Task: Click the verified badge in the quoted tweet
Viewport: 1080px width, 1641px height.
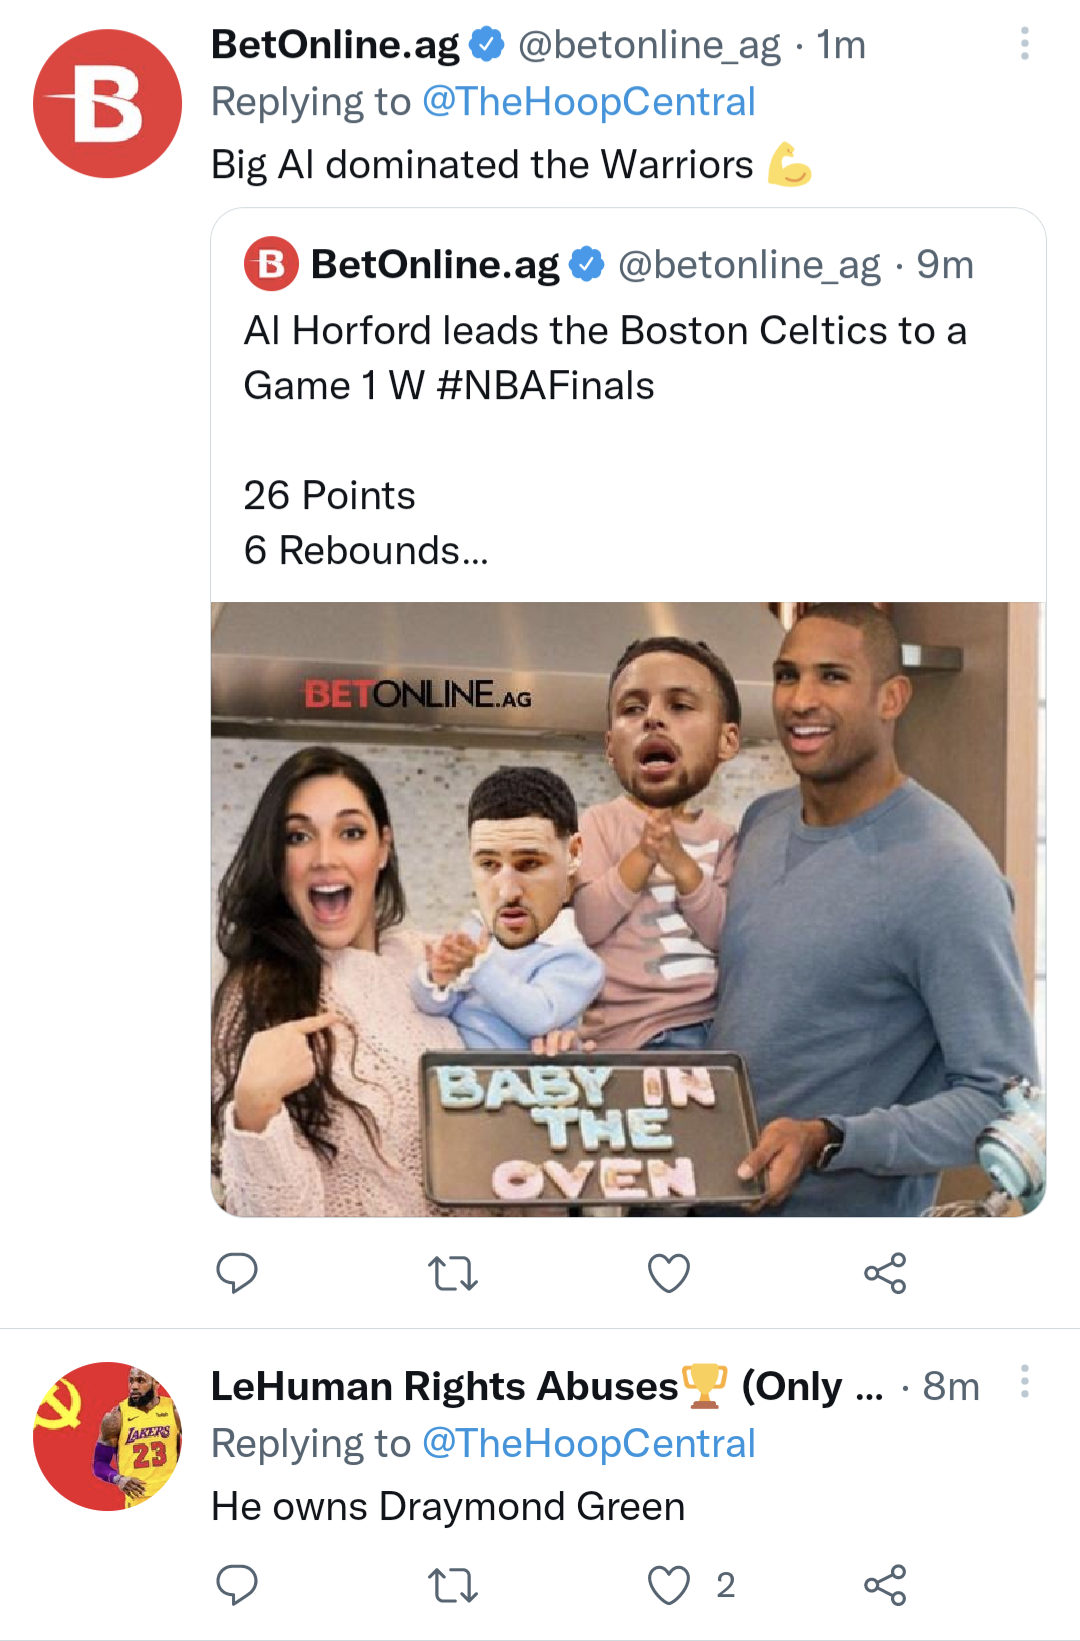Action: point(586,264)
